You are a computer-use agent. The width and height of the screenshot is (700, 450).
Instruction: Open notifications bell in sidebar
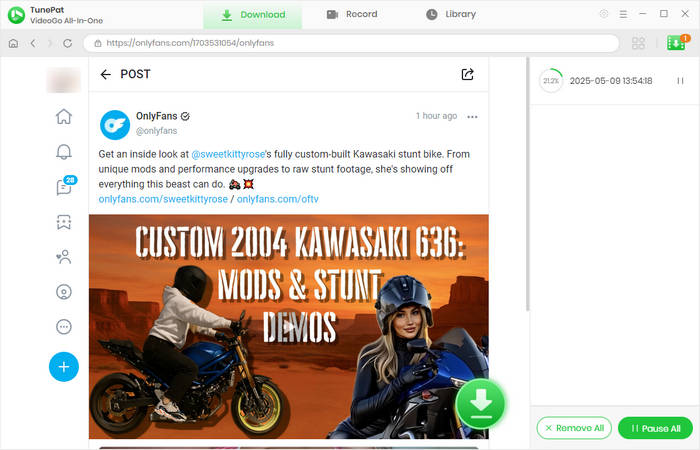[64, 152]
